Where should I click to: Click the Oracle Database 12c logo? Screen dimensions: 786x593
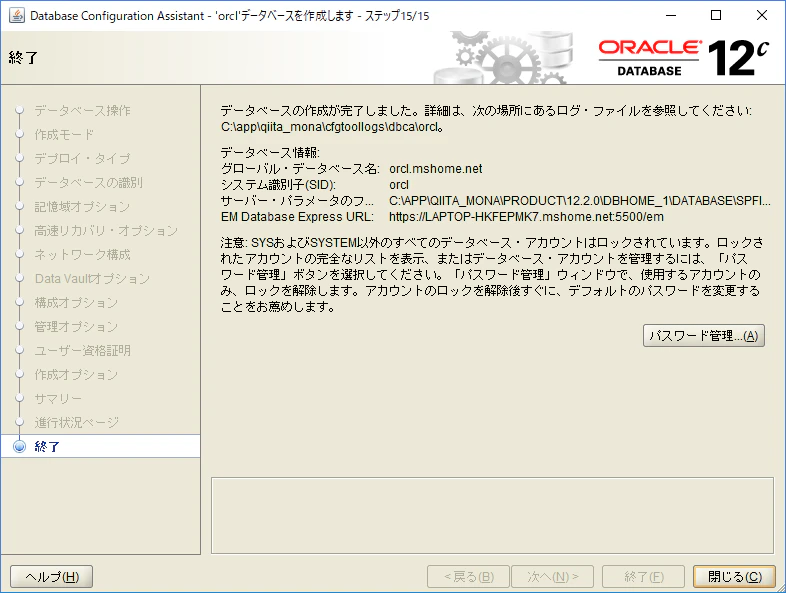click(683, 58)
